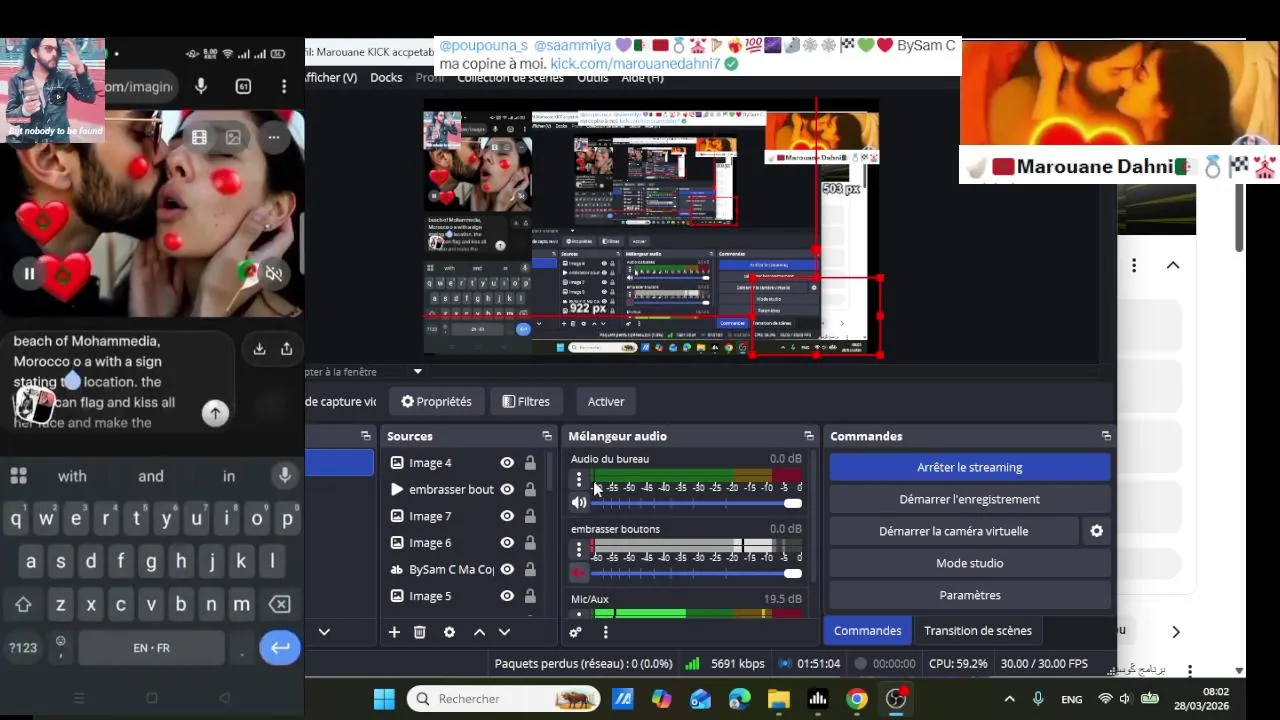Image resolution: width=1280 pixels, height=720 pixels.
Task: Show hidden system tray icons
Action: (x=1009, y=699)
